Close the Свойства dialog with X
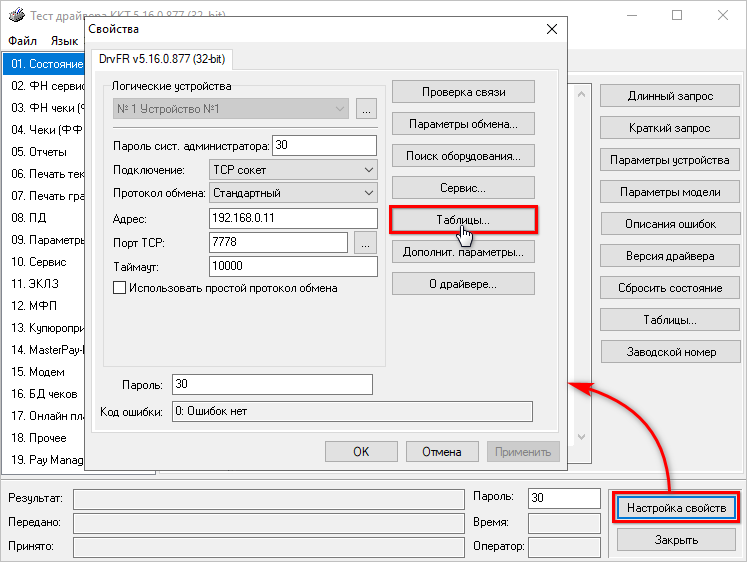Image resolution: width=747 pixels, height=562 pixels. coord(549,31)
